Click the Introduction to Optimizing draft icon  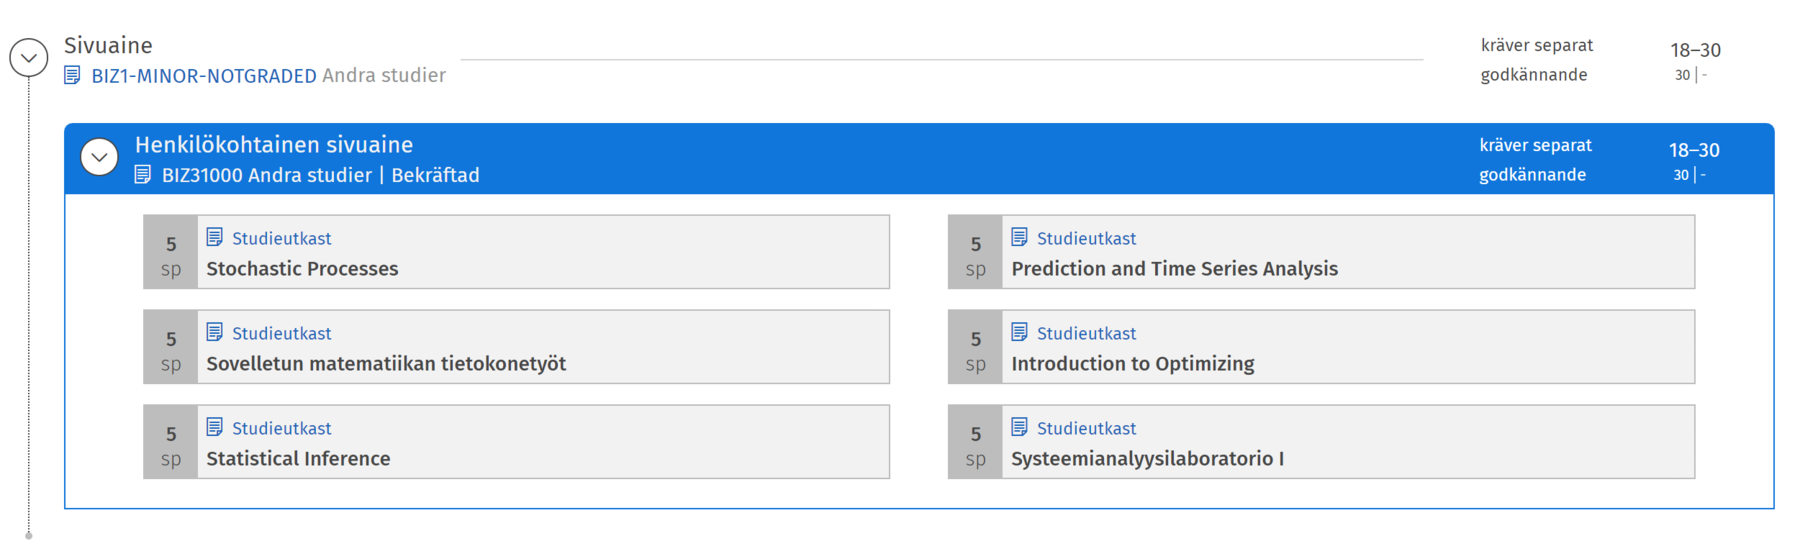coord(1020,332)
